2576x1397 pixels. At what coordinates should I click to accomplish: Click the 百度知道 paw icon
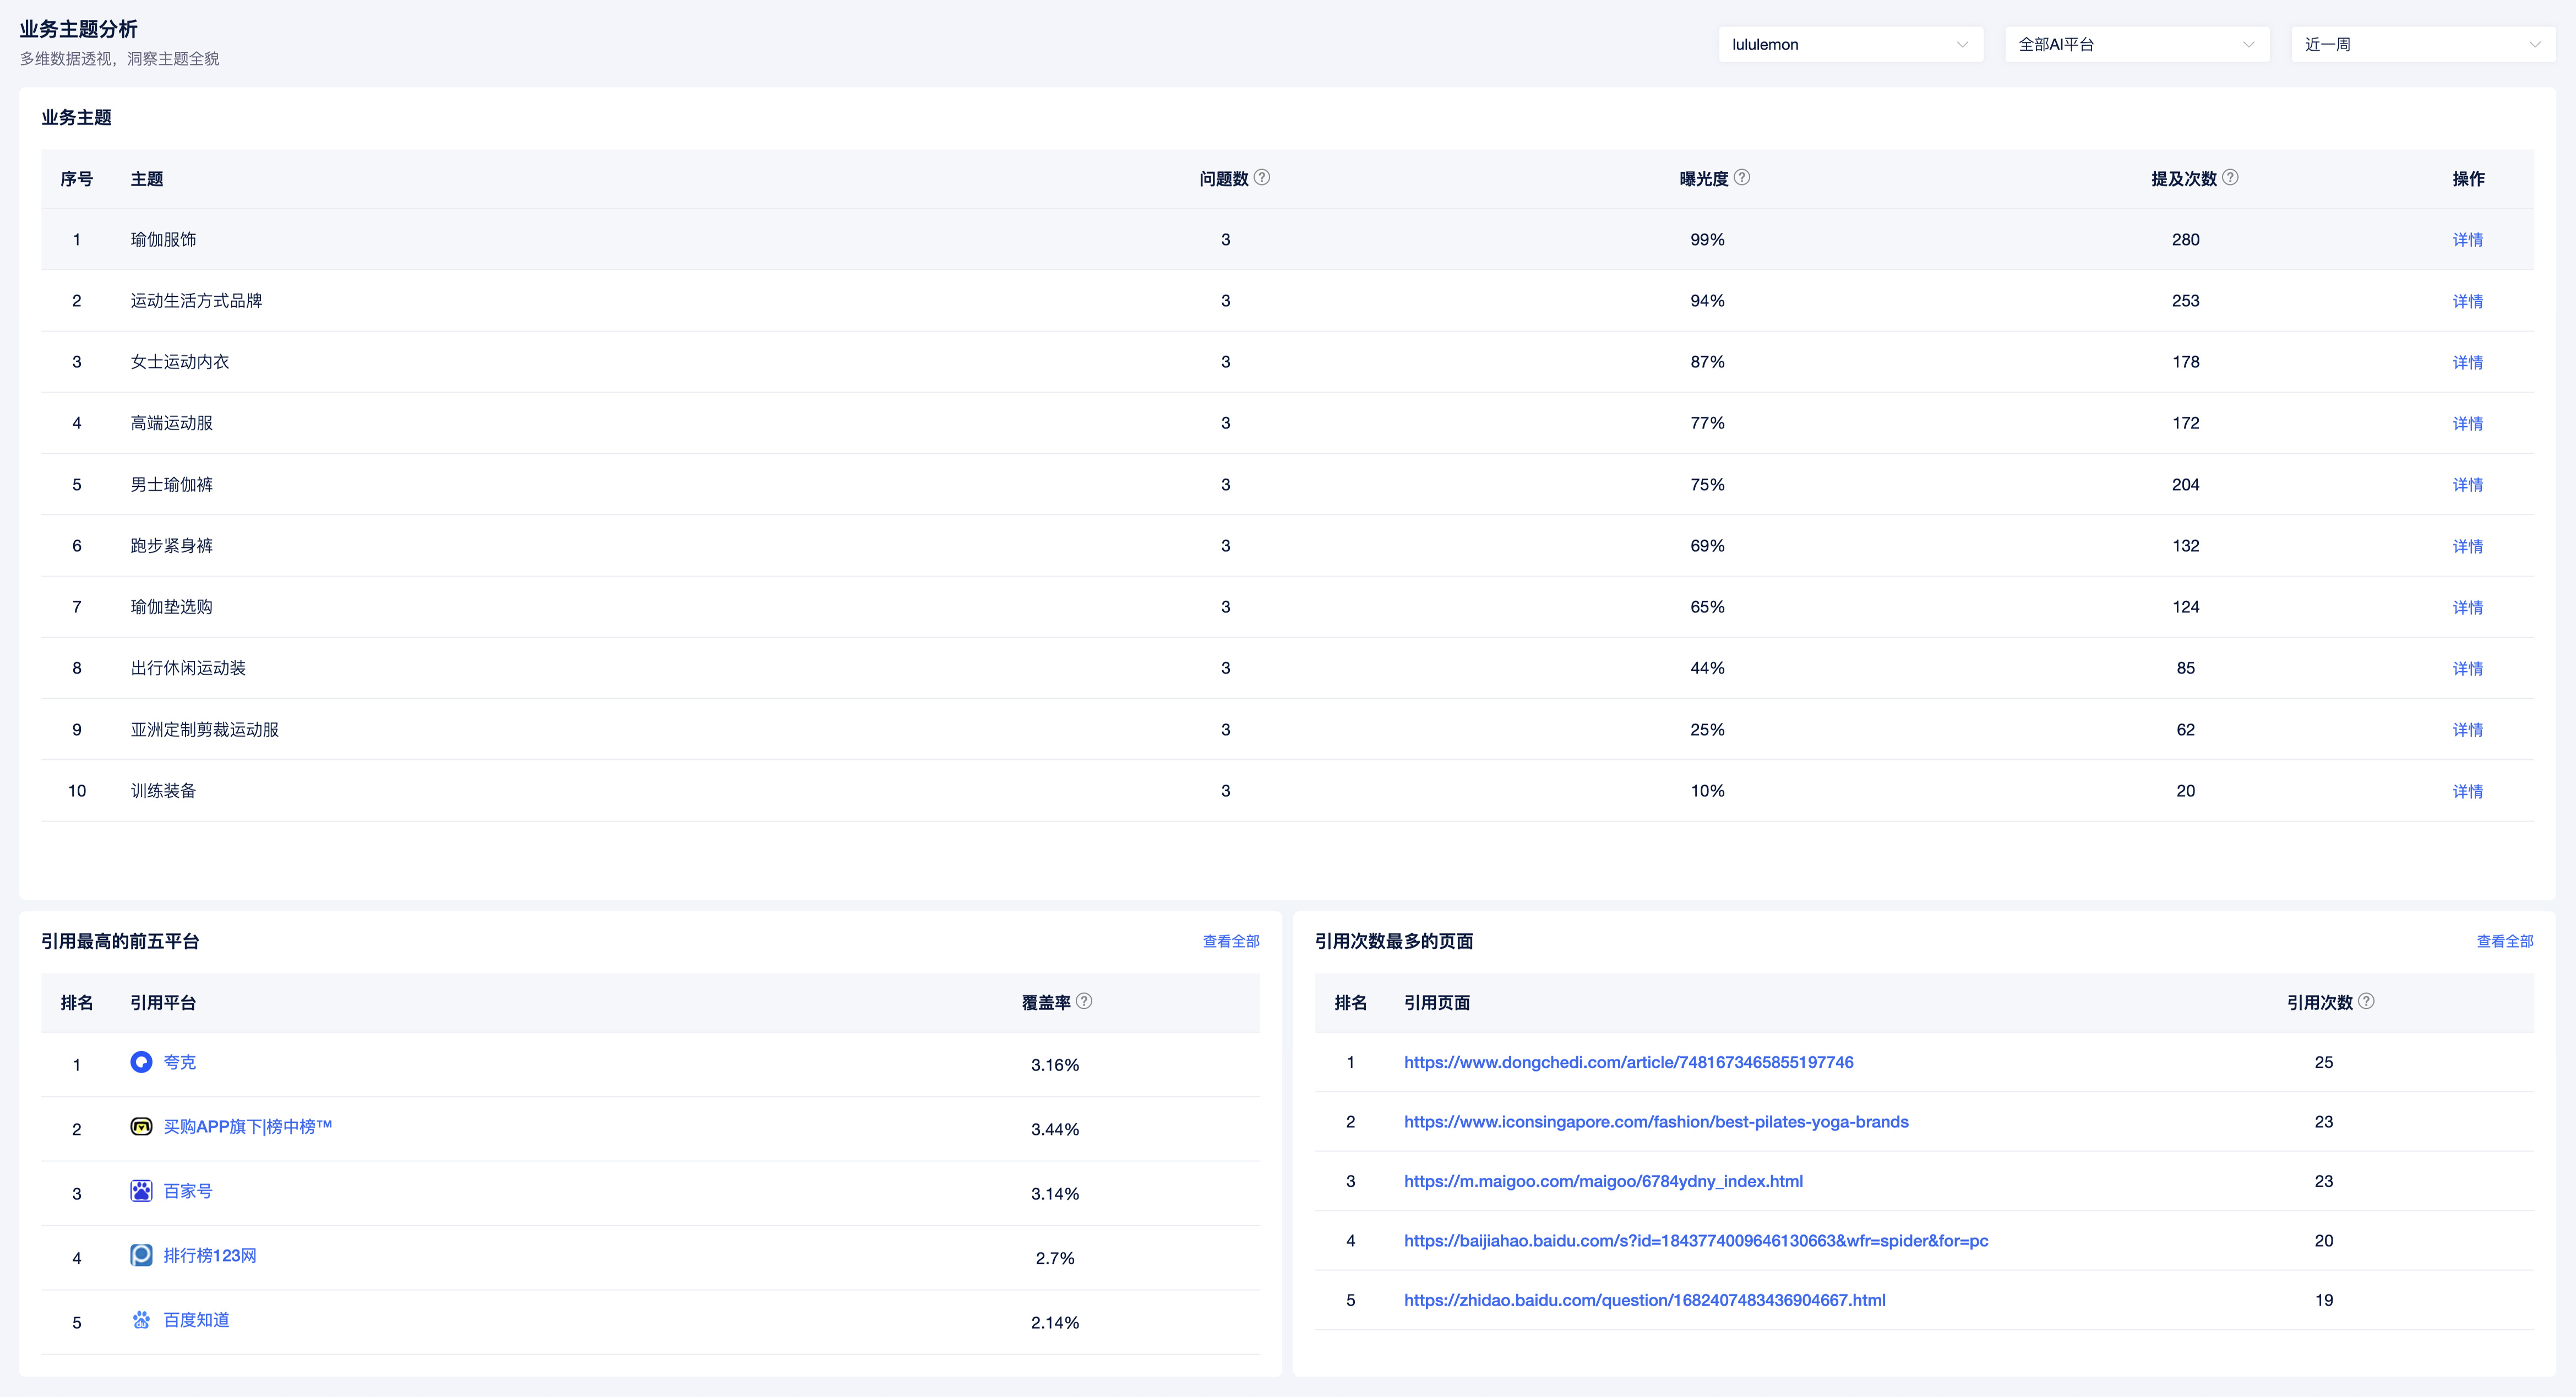141,1320
